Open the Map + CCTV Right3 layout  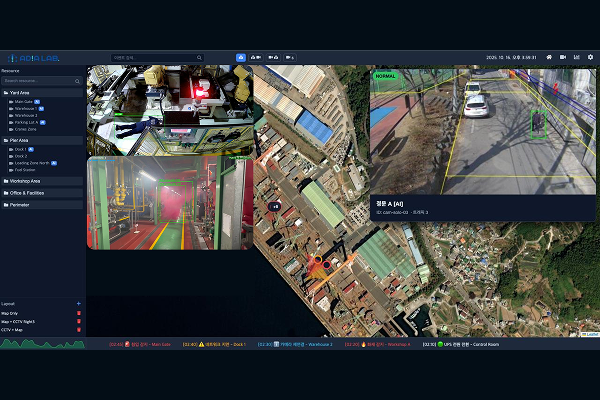18,321
